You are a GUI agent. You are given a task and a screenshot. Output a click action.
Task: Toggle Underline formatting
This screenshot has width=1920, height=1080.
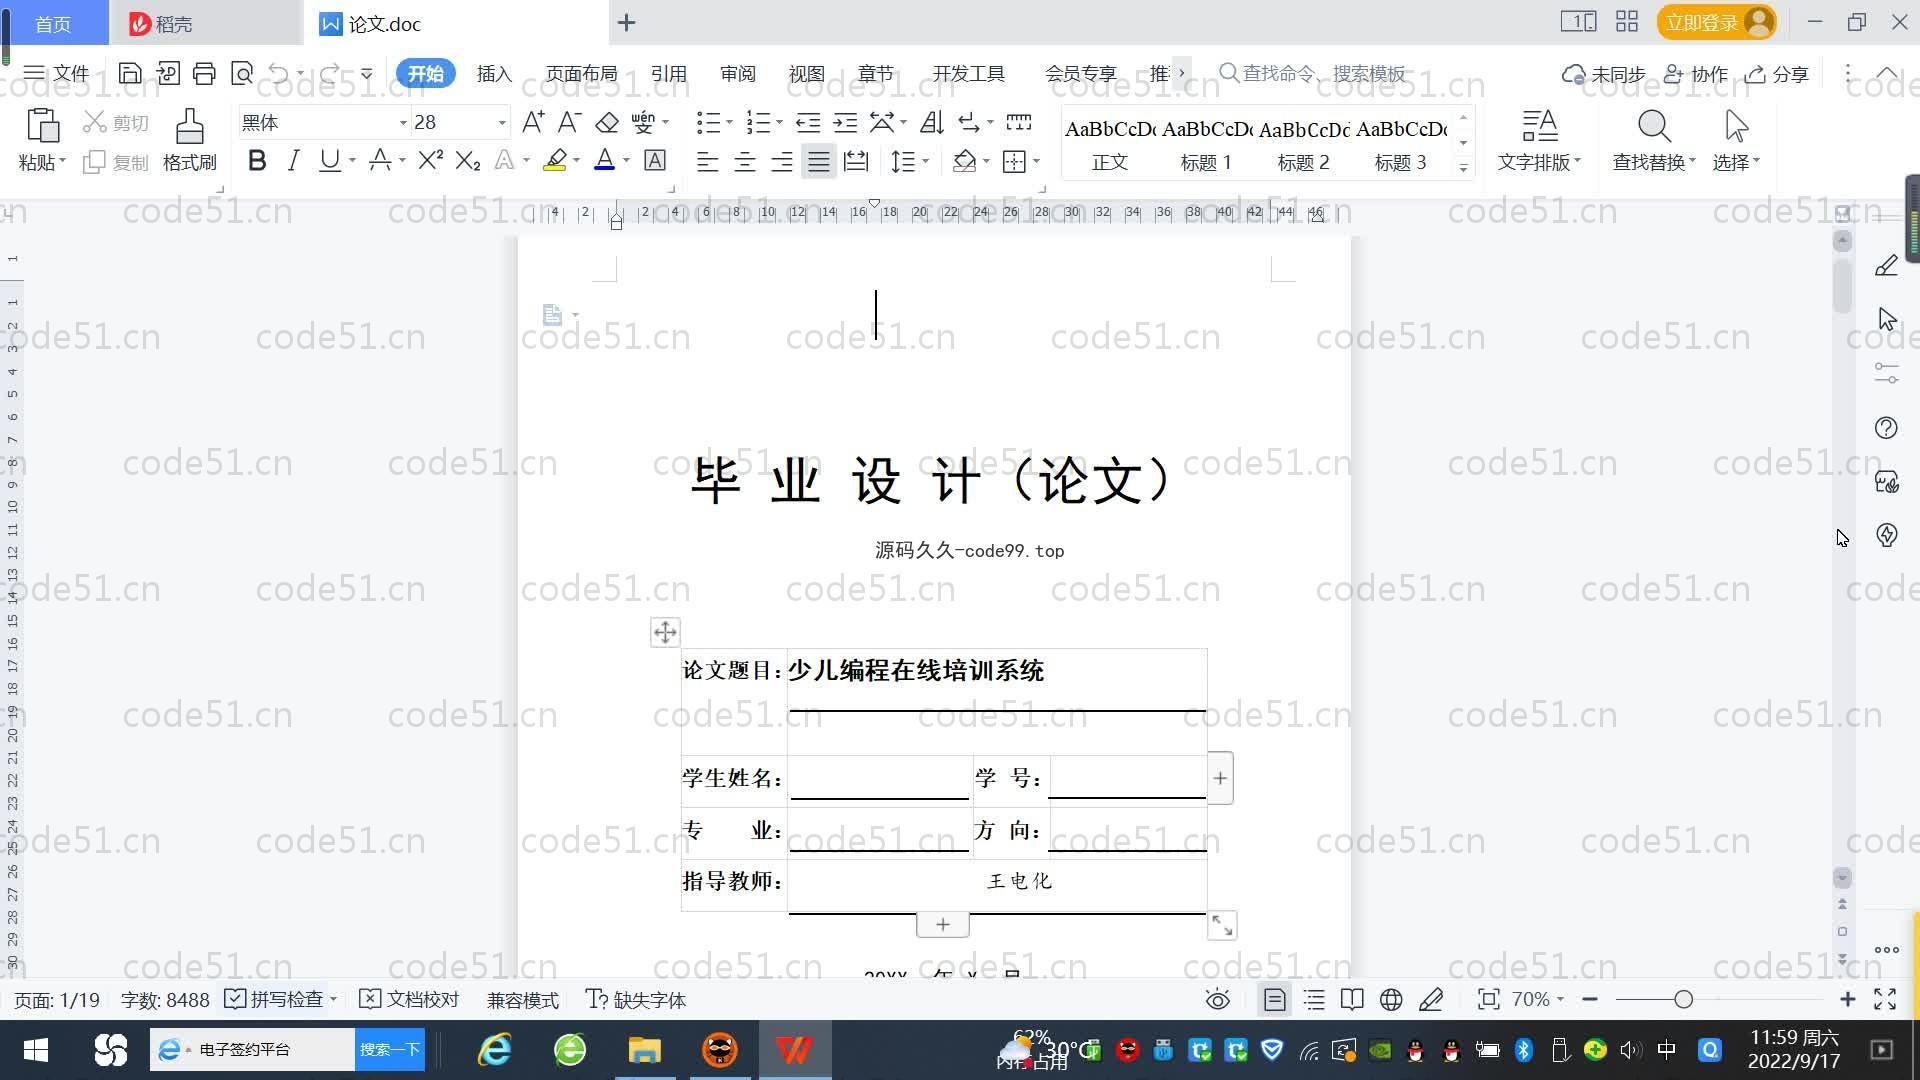pyautogui.click(x=329, y=160)
